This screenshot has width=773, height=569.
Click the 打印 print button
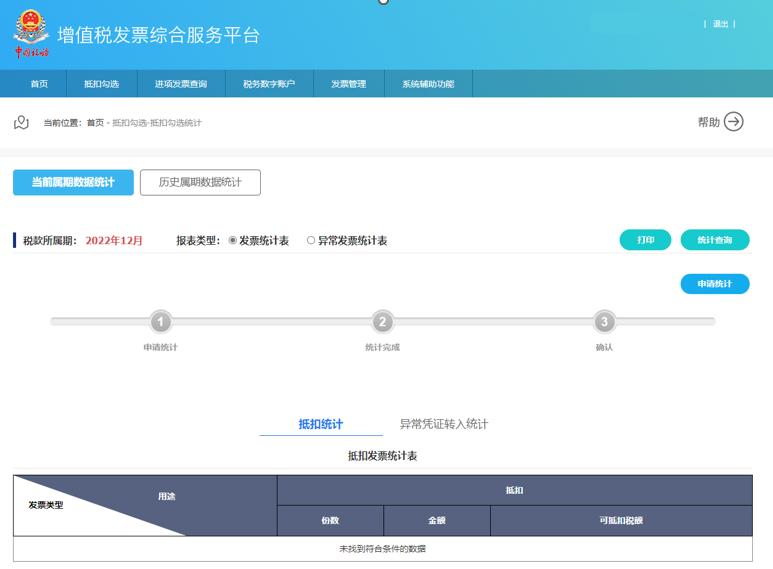point(645,240)
